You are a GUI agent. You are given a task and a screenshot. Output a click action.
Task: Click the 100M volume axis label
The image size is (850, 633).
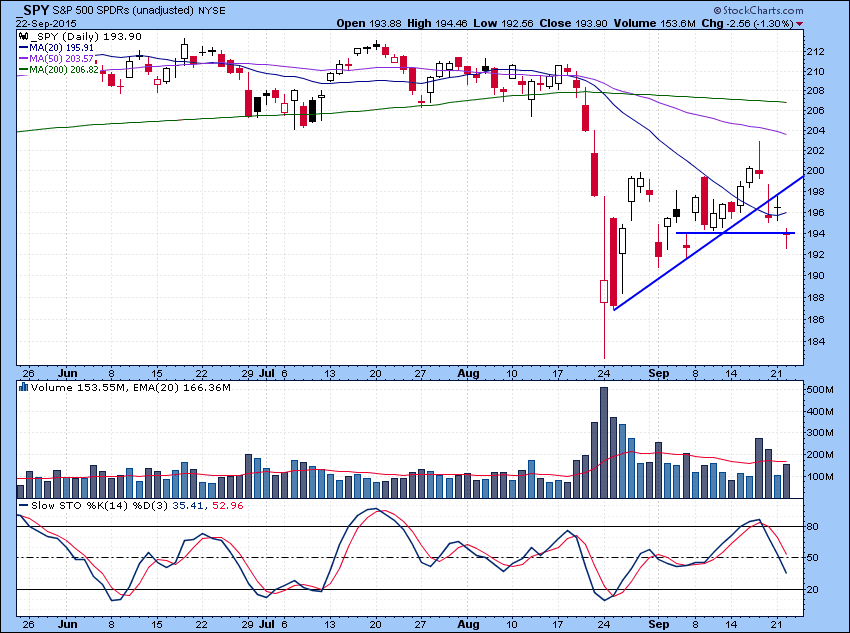pos(821,477)
